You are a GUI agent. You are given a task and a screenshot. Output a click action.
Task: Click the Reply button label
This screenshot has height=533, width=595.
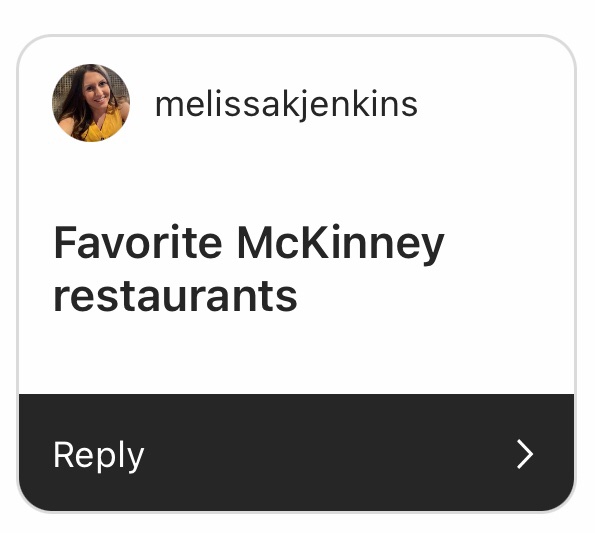click(x=99, y=456)
